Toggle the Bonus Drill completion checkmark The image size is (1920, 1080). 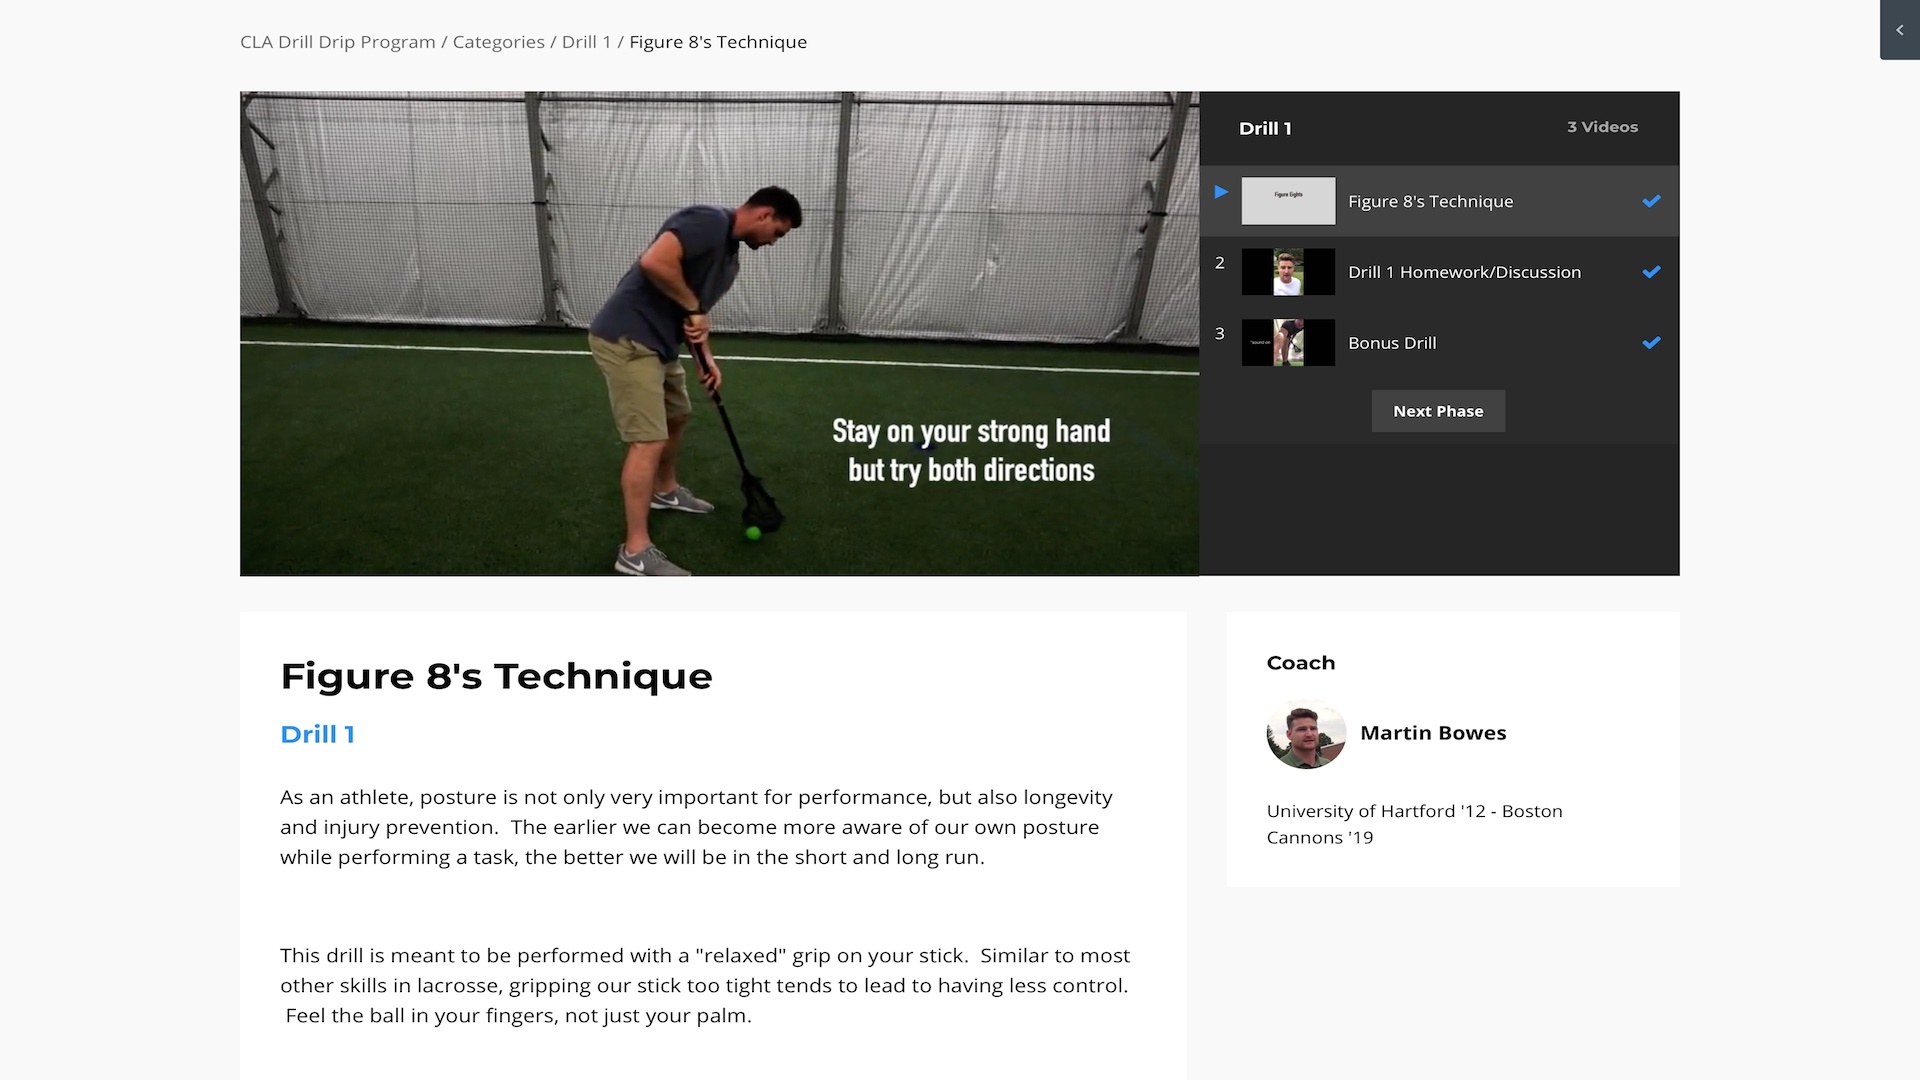click(1651, 343)
